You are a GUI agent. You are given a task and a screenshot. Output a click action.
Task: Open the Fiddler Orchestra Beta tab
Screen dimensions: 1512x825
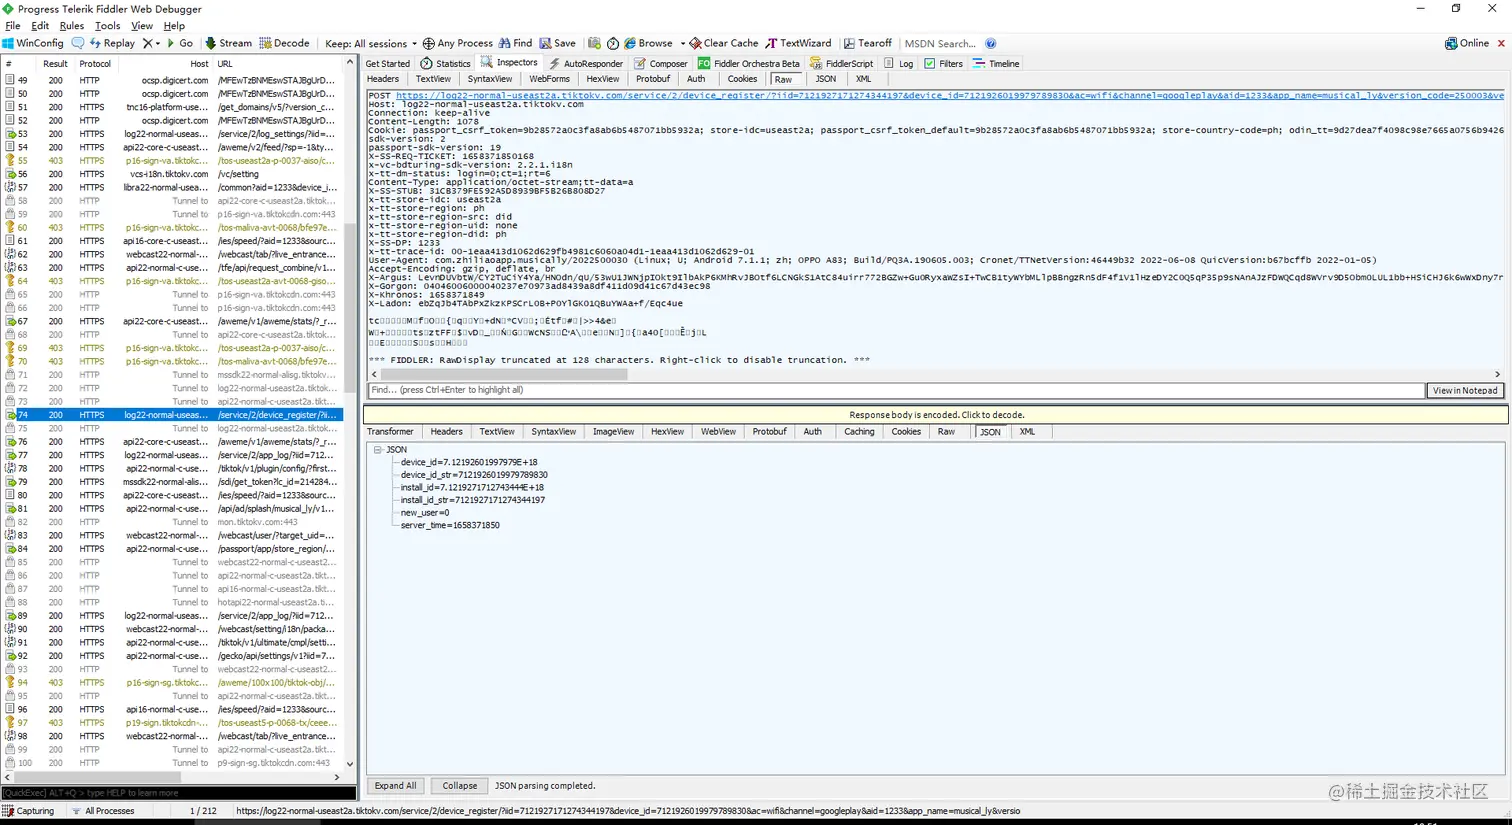(x=748, y=63)
